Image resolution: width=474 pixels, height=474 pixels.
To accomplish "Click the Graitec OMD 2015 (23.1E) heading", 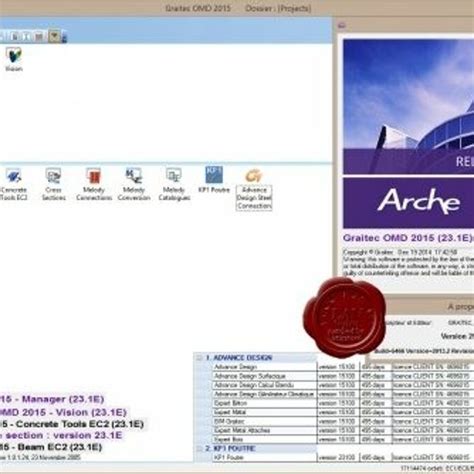I will 408,238.
